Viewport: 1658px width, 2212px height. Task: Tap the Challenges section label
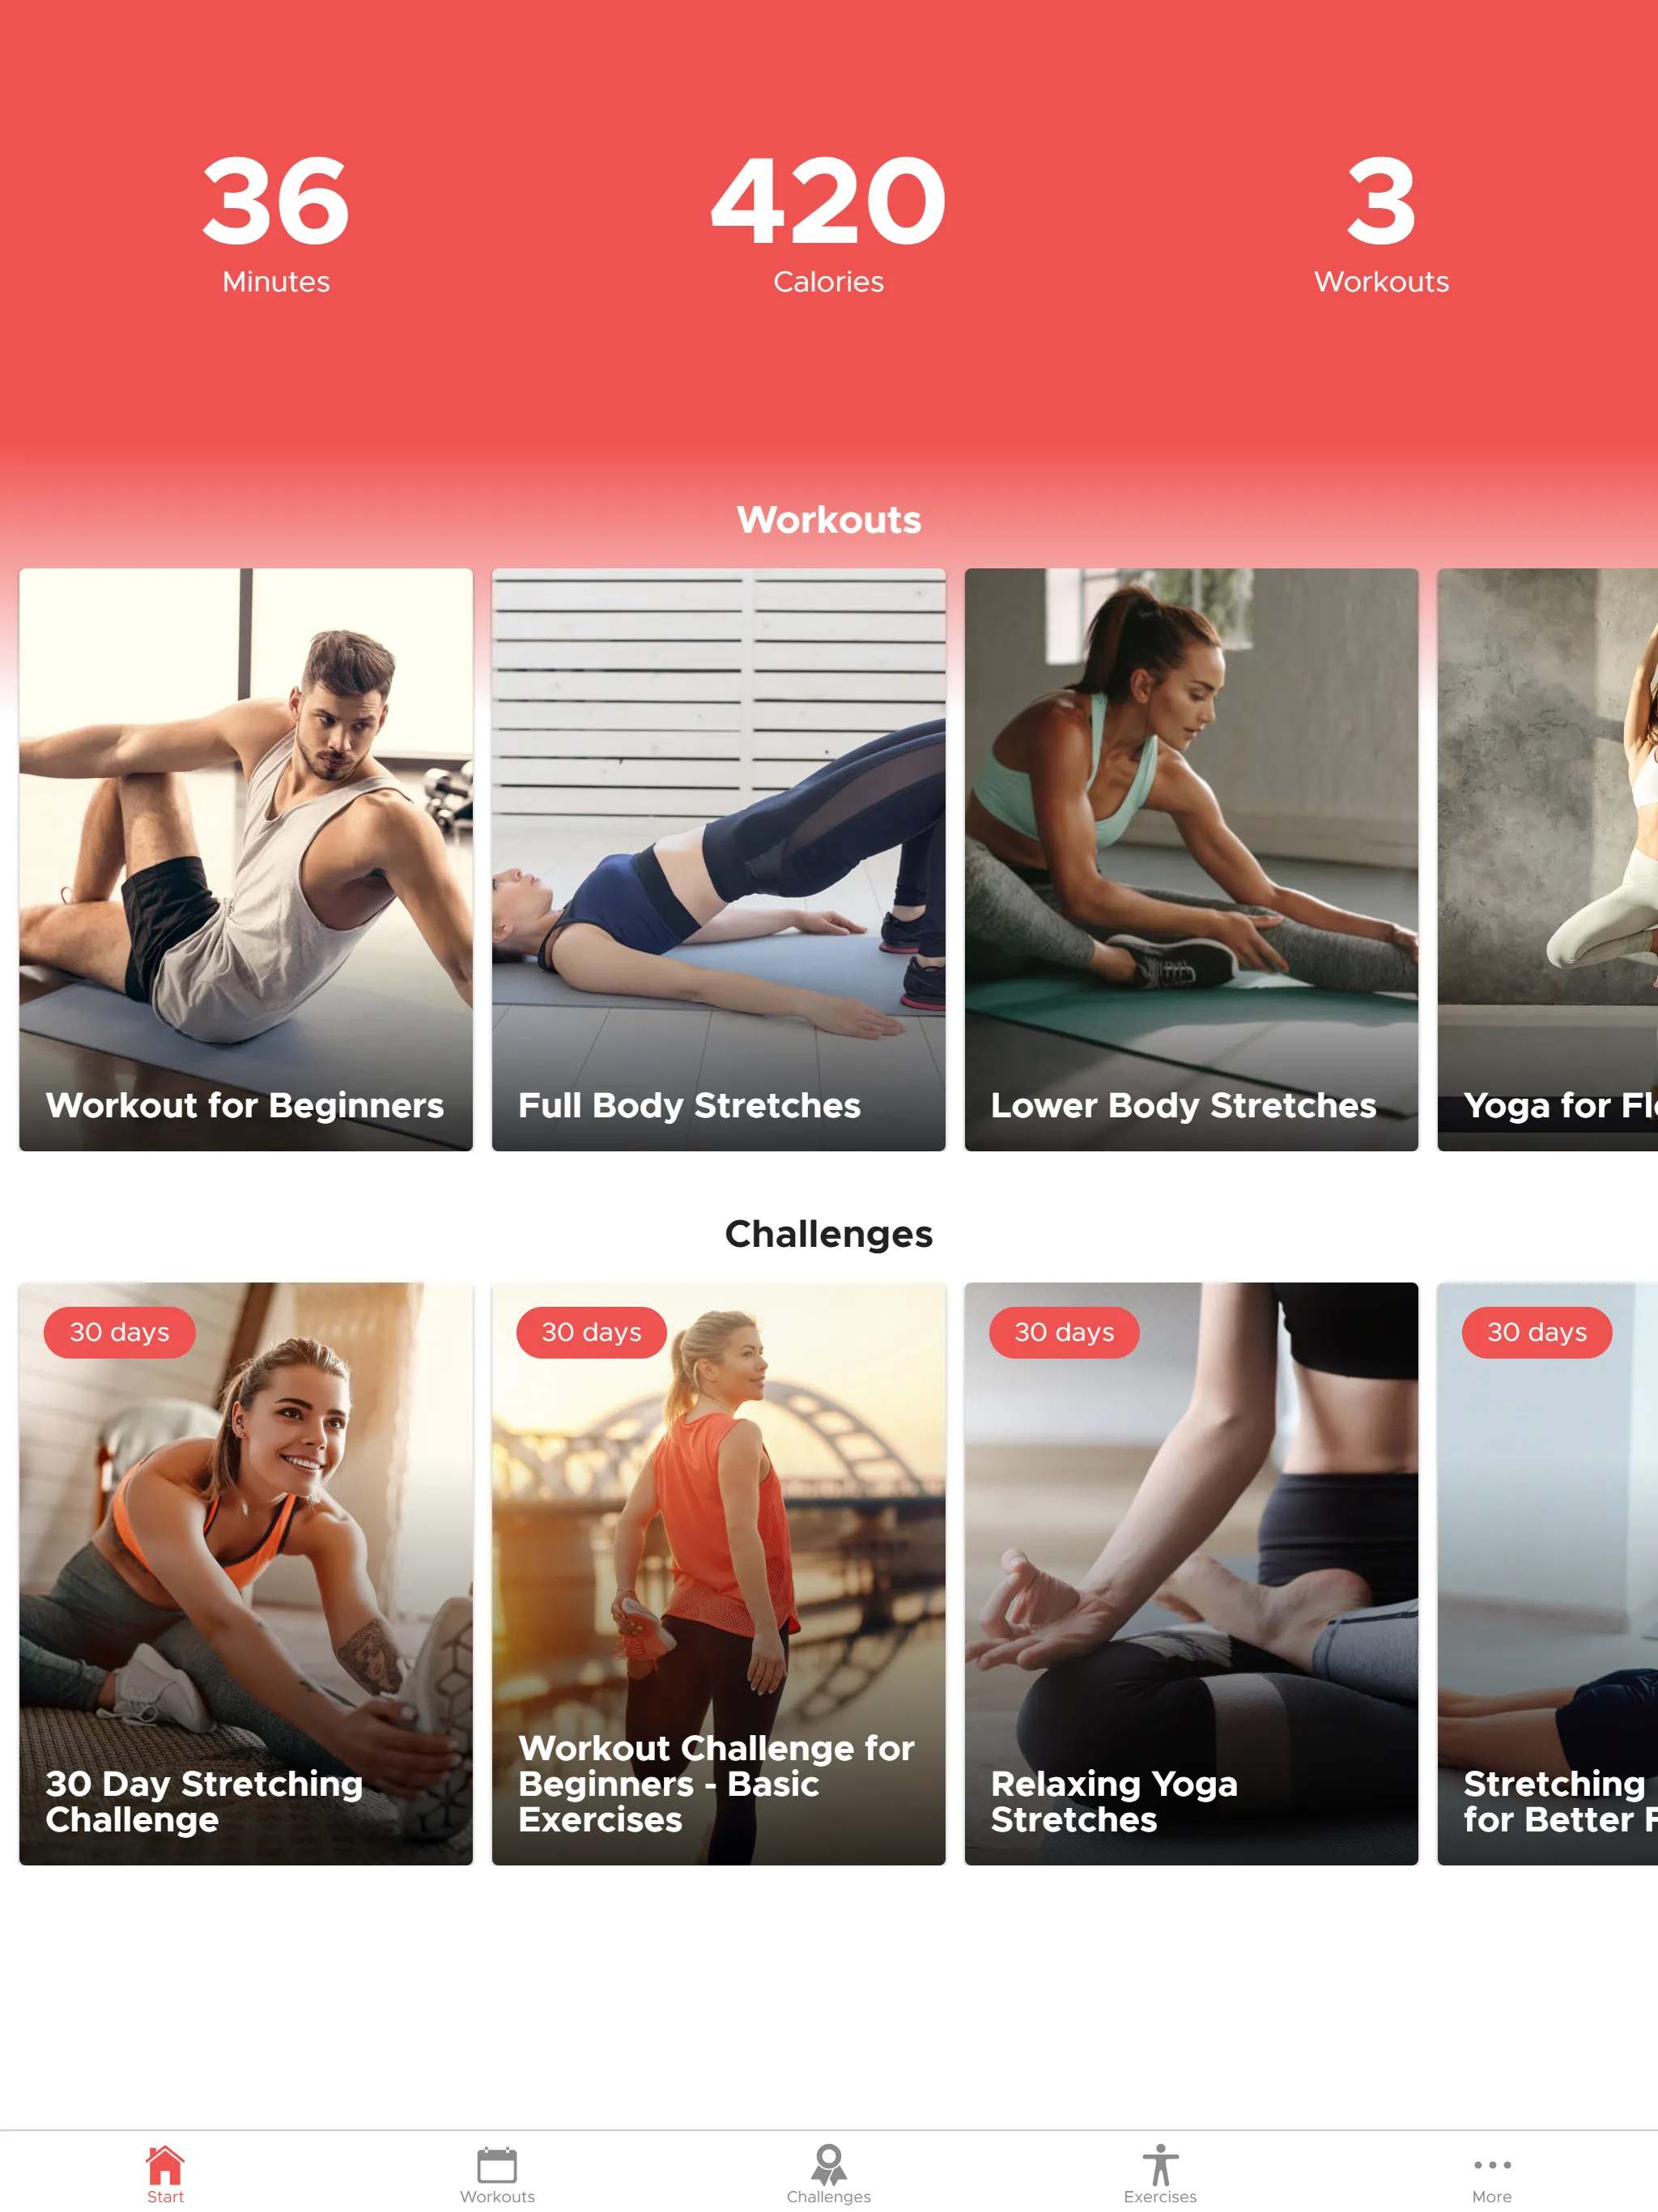pyautogui.click(x=829, y=1233)
